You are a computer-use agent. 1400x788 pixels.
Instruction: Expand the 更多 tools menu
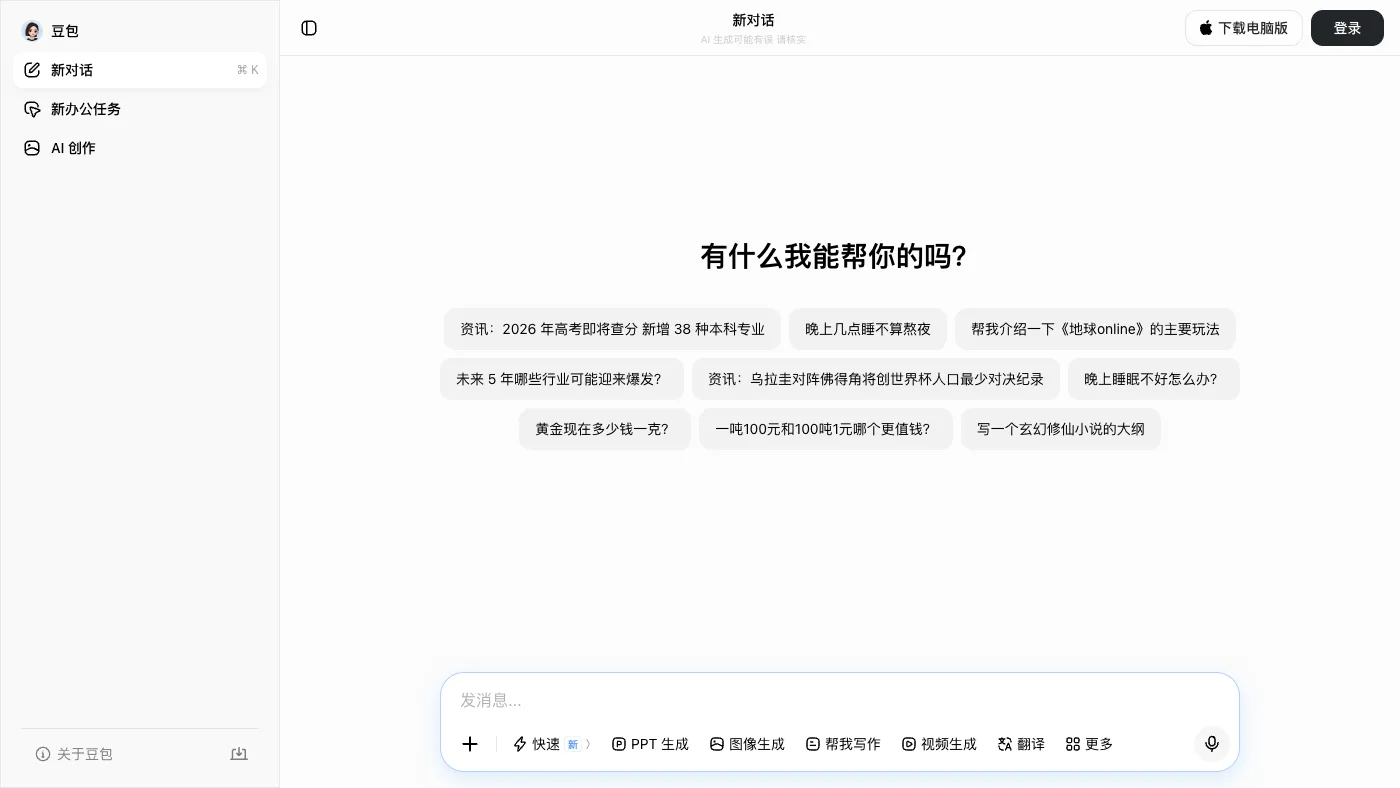click(1089, 744)
